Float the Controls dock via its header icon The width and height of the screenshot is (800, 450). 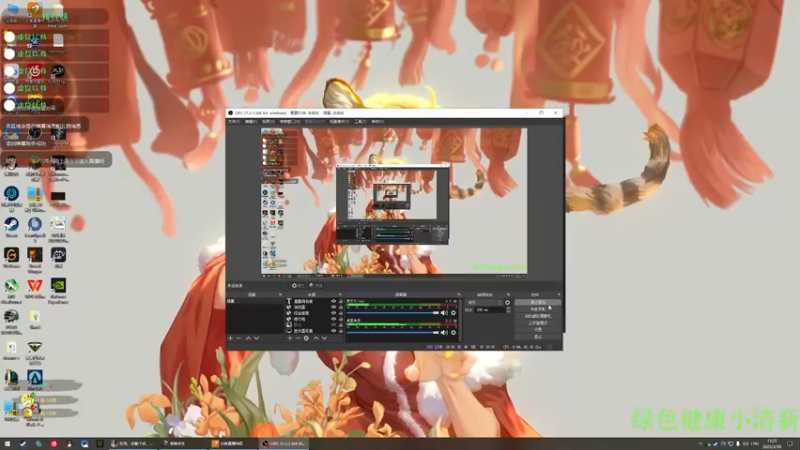pyautogui.click(x=559, y=294)
